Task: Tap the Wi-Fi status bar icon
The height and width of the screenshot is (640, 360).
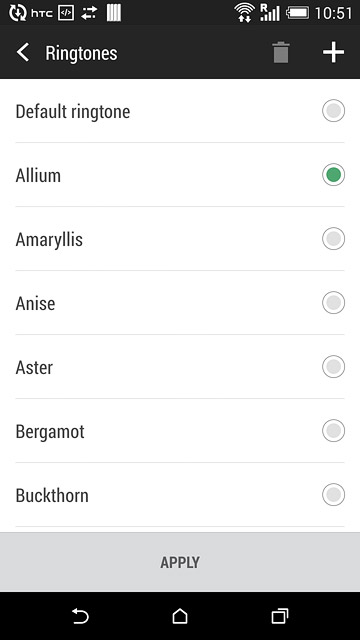Action: pos(244,13)
